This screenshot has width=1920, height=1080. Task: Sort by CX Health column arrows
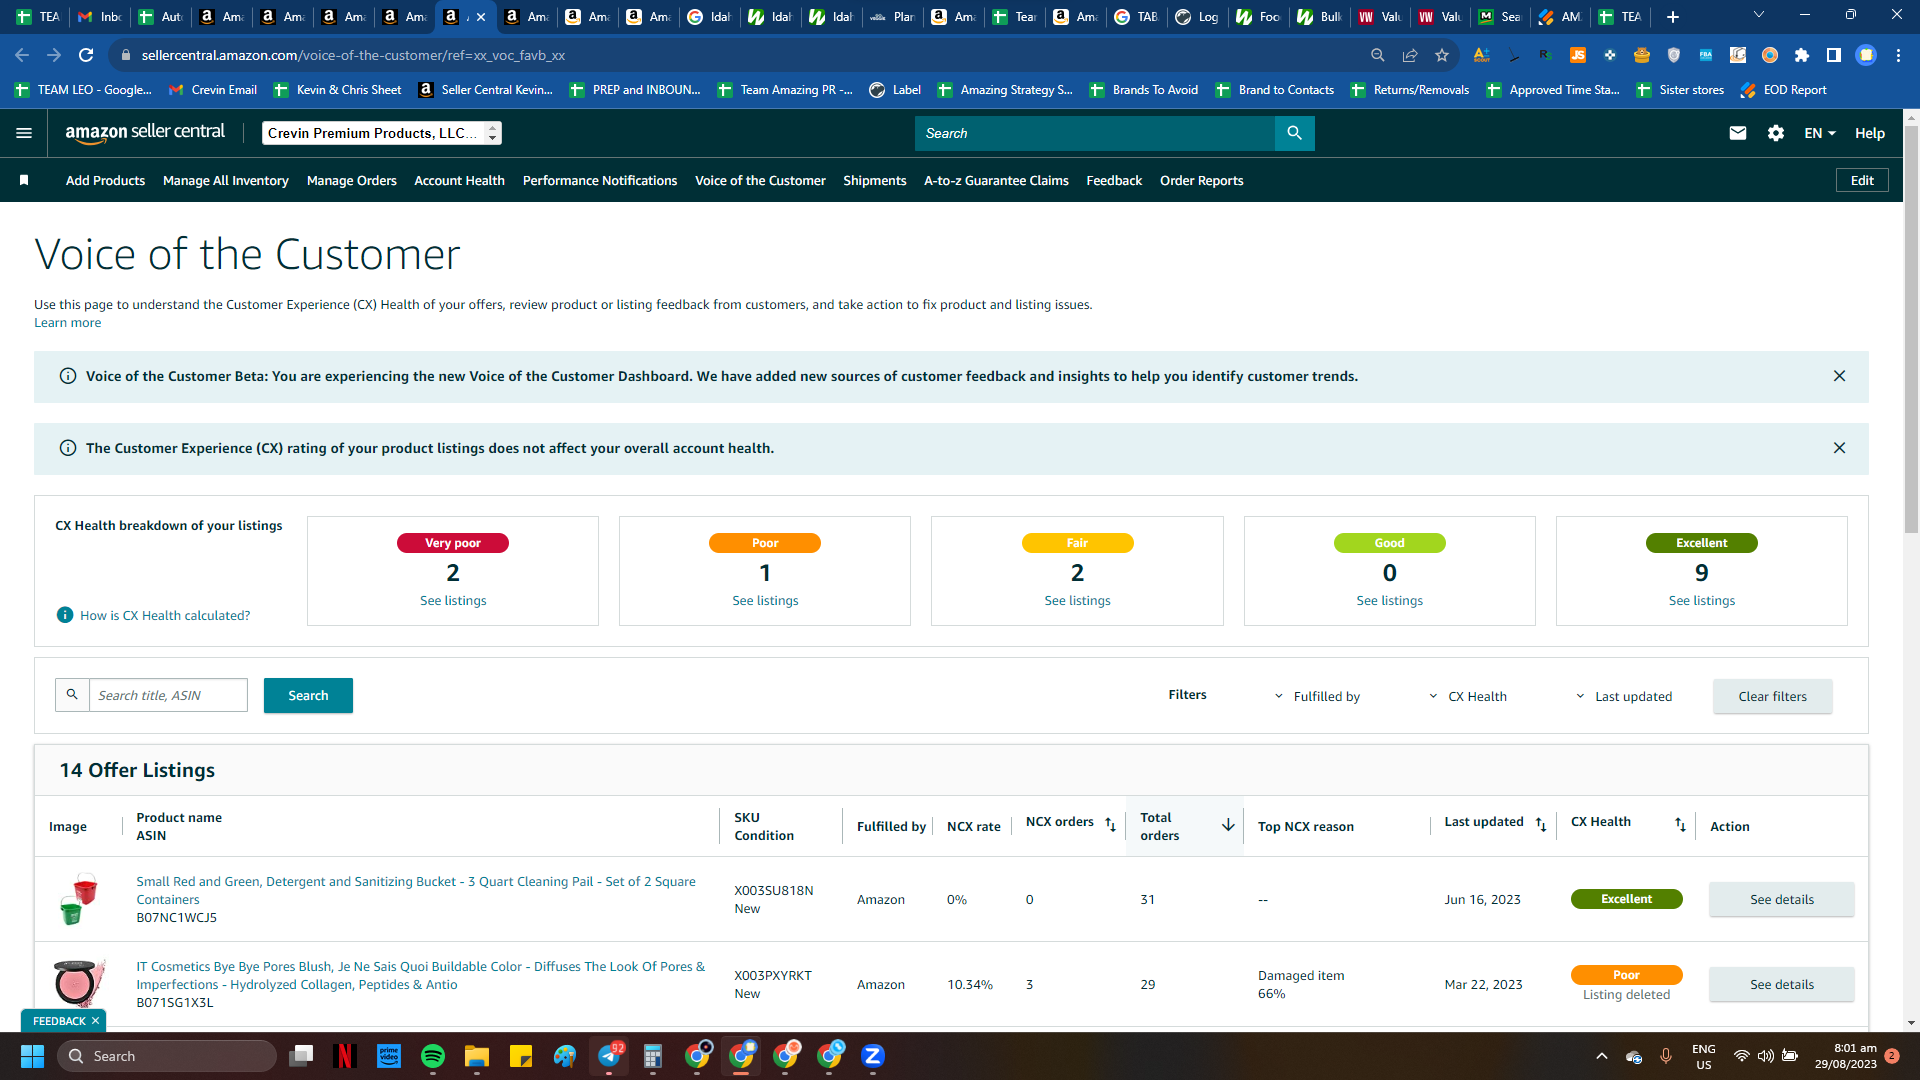1680,824
